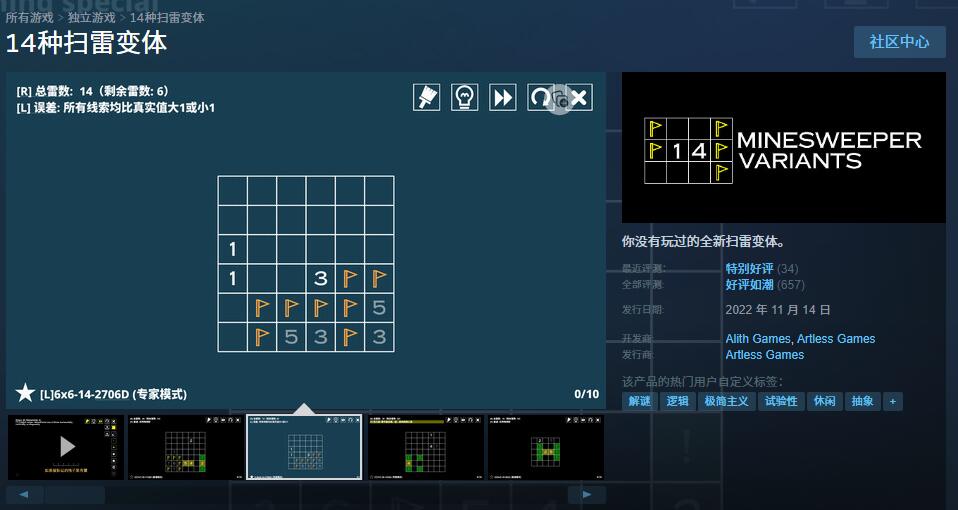Select the 极简主义 tag

[x=726, y=401]
